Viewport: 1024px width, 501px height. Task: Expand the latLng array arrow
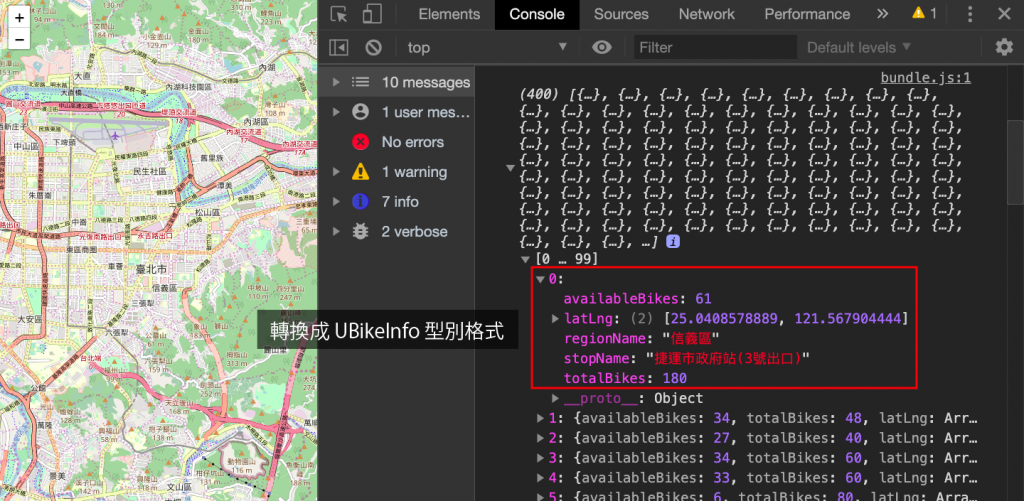click(x=555, y=319)
